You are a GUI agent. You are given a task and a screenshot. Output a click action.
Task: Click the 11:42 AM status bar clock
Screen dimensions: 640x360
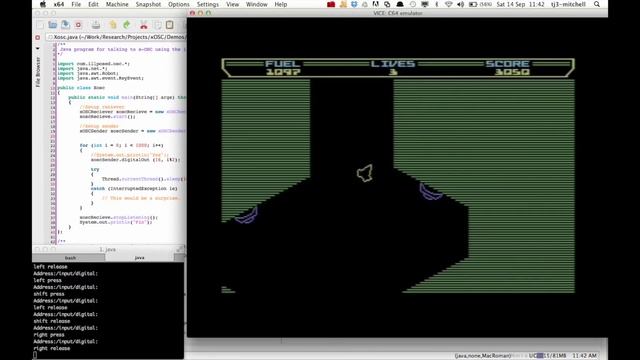tap(584, 356)
